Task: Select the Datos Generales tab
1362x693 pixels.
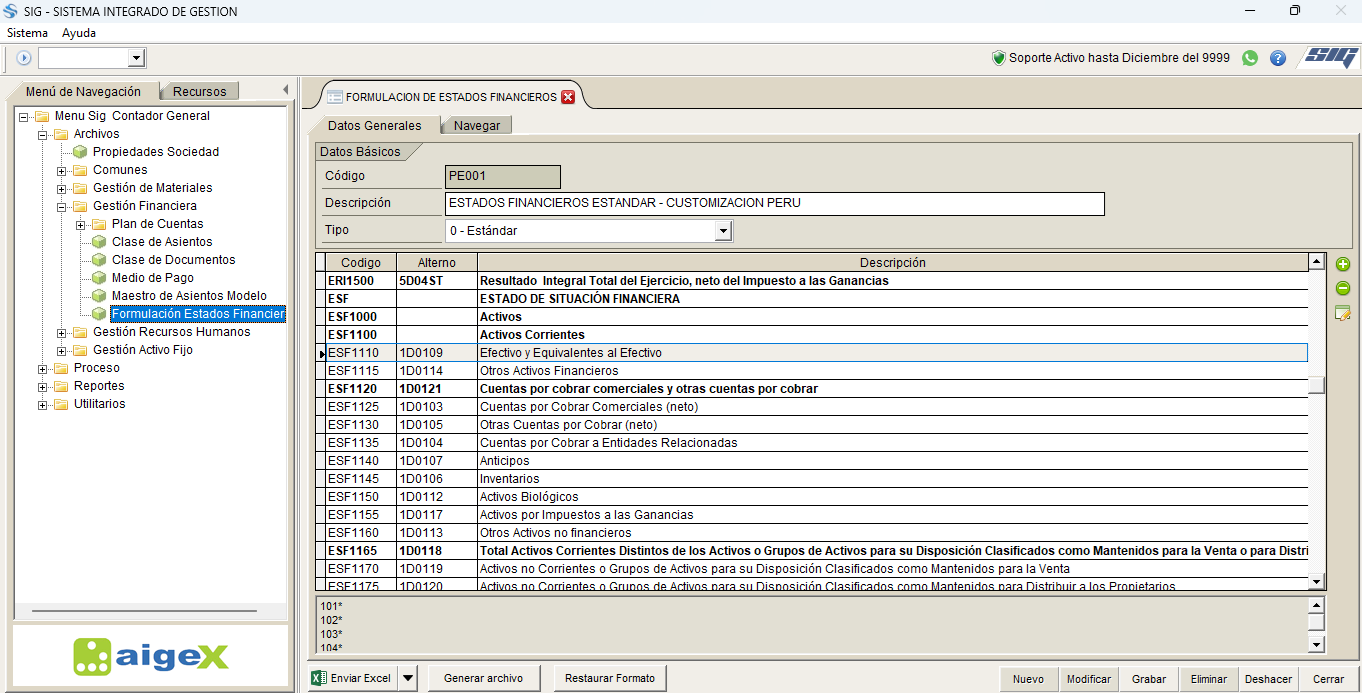Action: (x=375, y=126)
